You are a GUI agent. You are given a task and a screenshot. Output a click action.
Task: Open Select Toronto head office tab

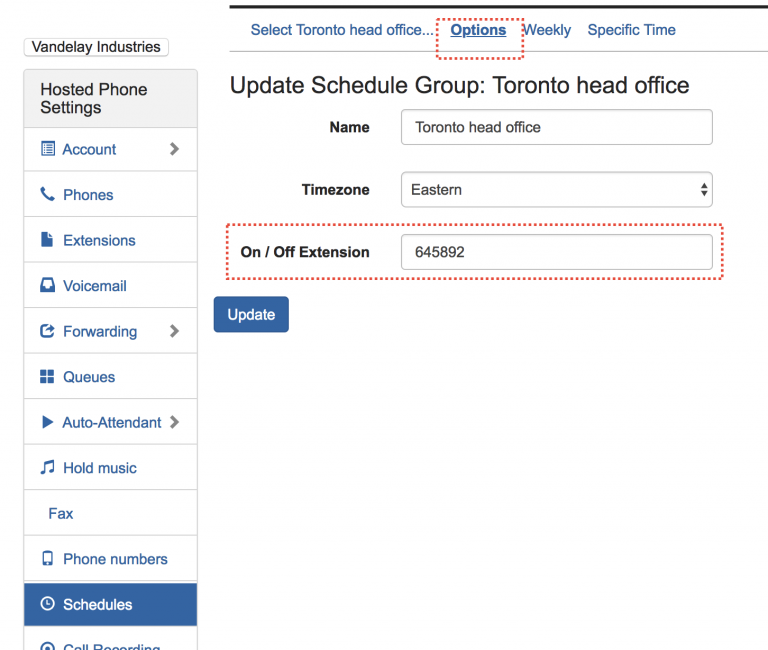[342, 30]
